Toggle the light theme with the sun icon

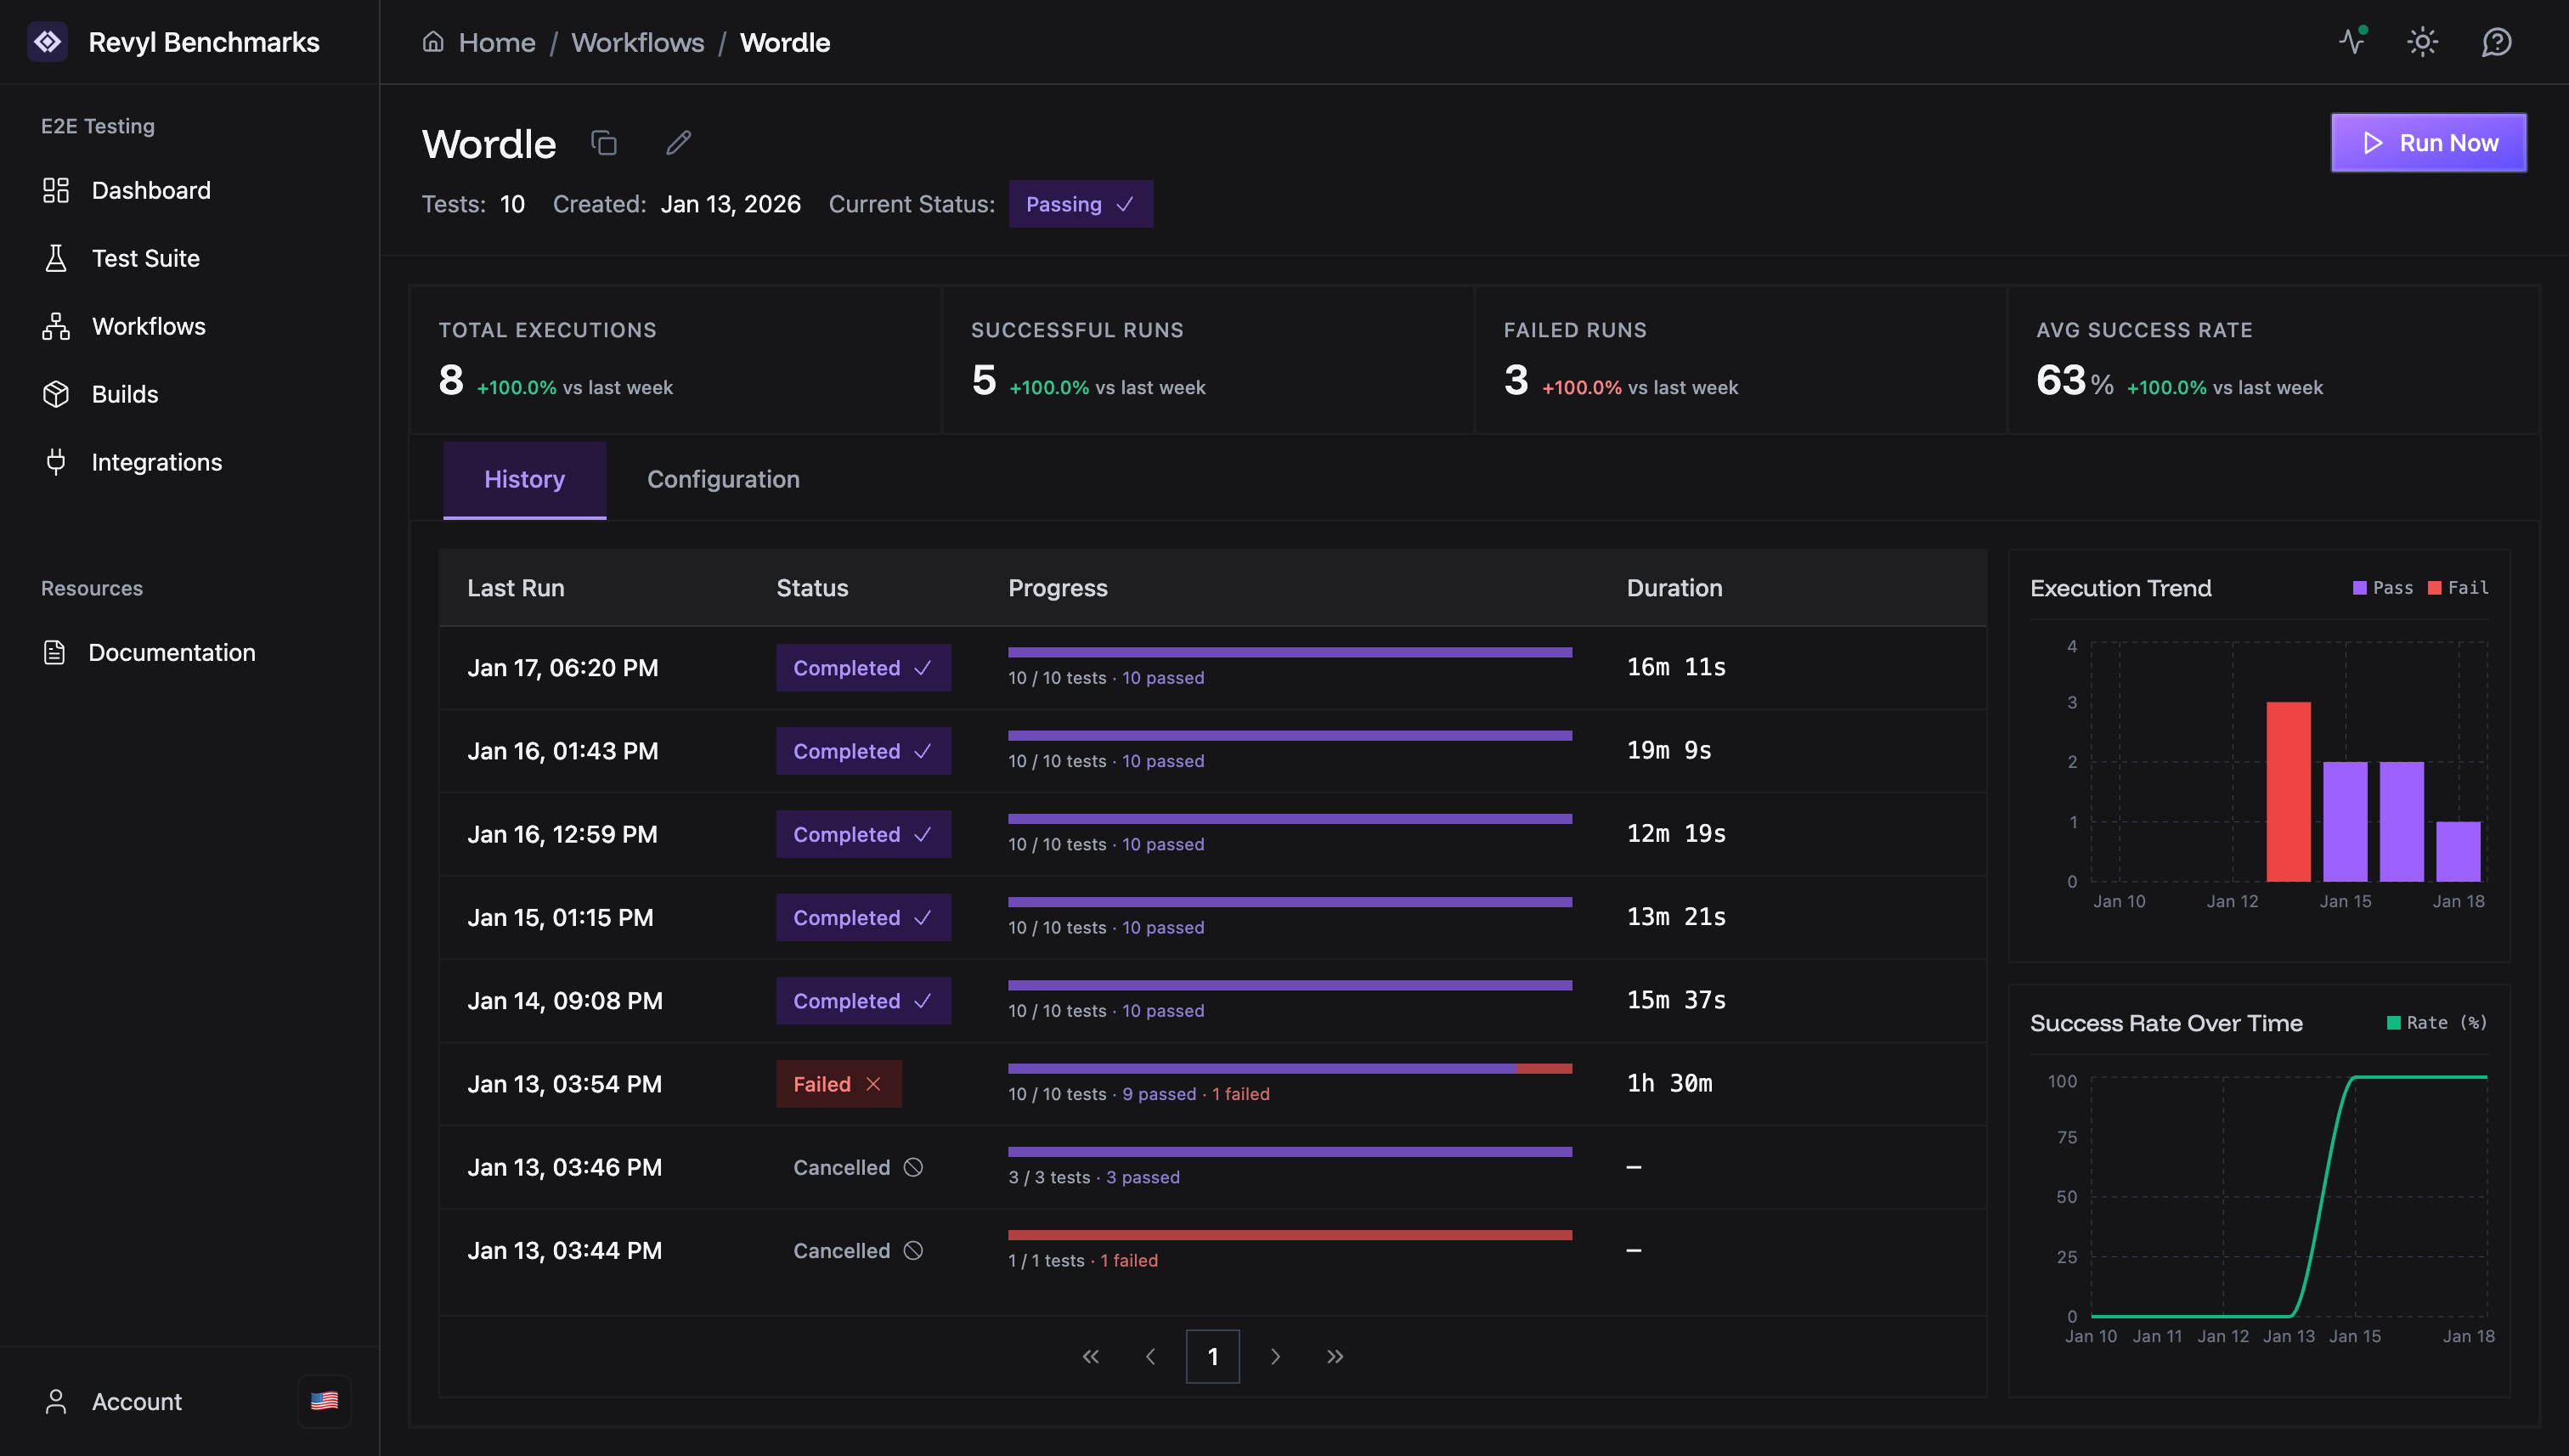pos(2423,42)
